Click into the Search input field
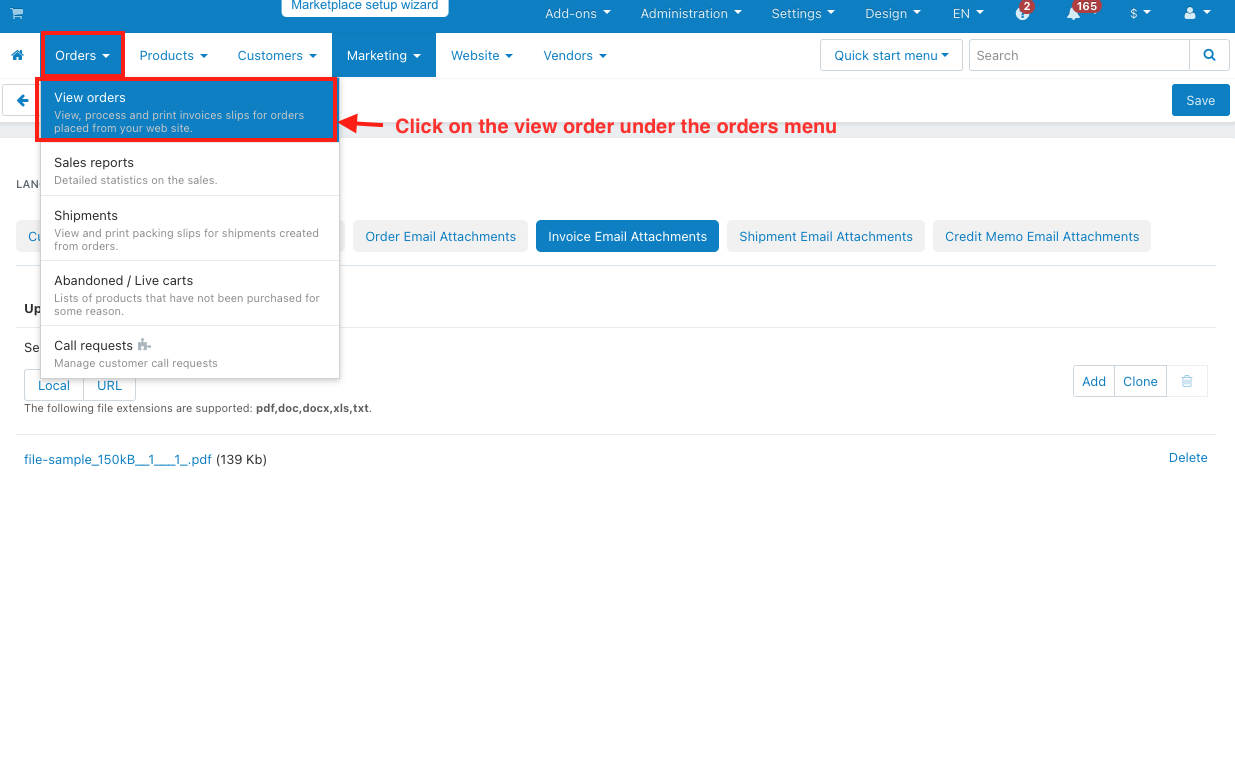The height and width of the screenshot is (779, 1235). 1078,55
